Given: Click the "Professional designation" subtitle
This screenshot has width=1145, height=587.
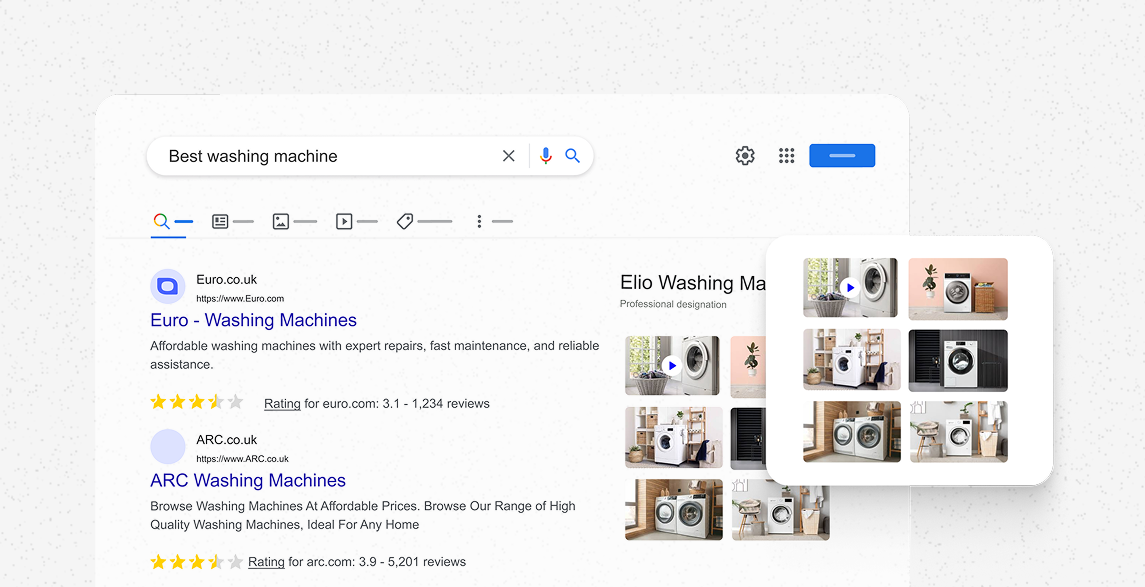Looking at the screenshot, I should coord(673,304).
